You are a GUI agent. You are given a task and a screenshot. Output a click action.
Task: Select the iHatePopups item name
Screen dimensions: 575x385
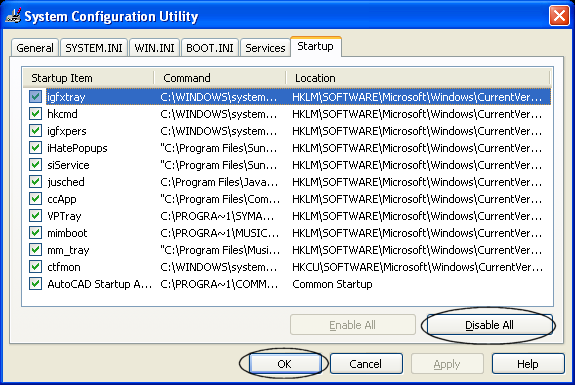point(77,148)
